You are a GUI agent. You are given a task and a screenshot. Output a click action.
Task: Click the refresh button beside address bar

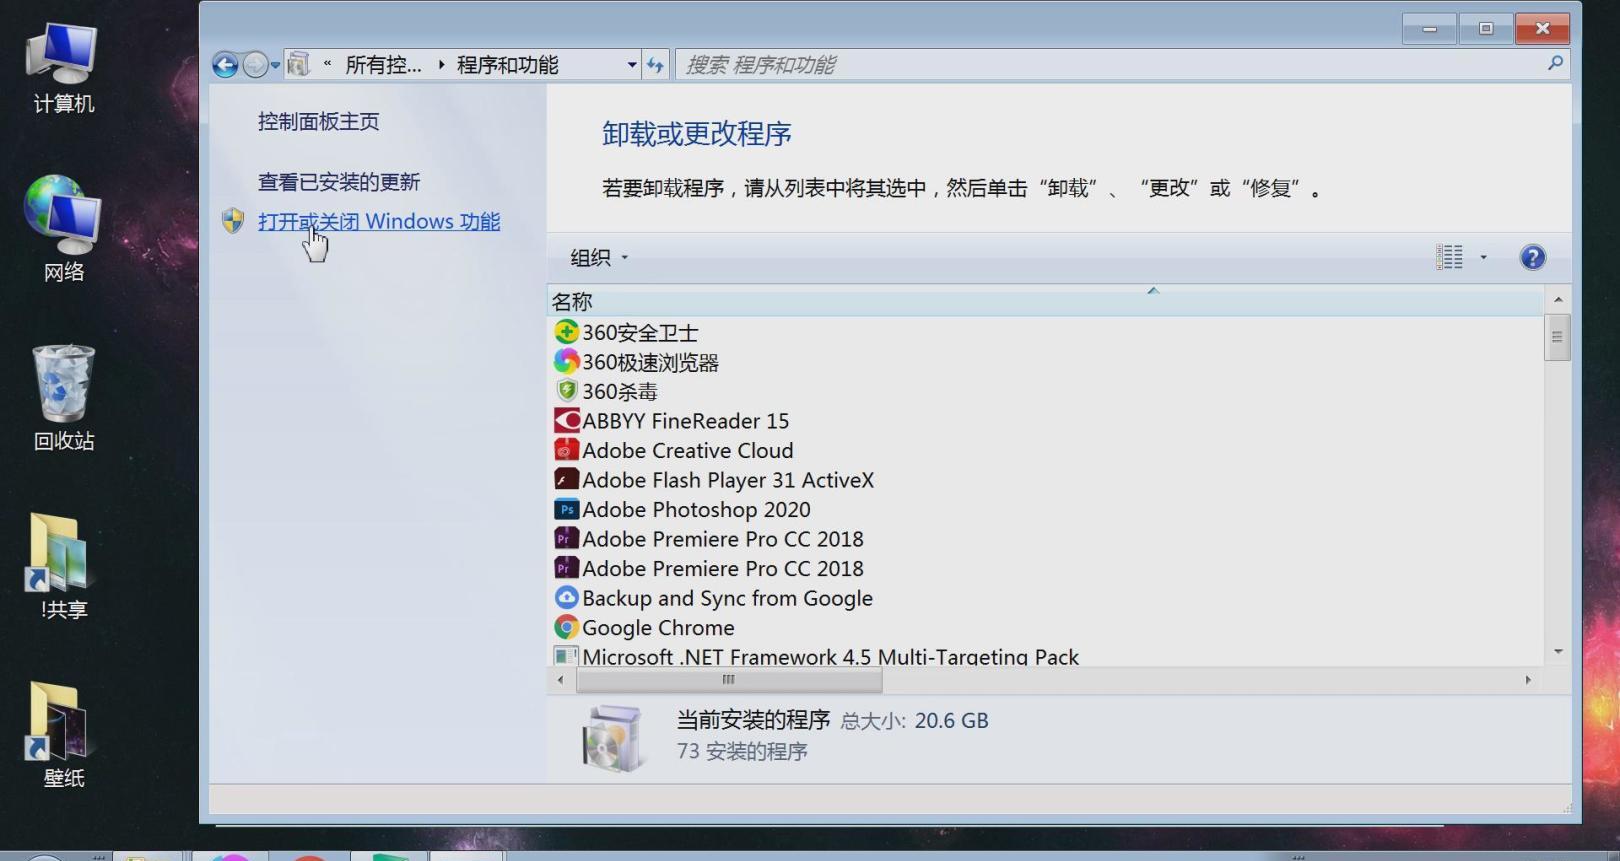[x=655, y=65]
